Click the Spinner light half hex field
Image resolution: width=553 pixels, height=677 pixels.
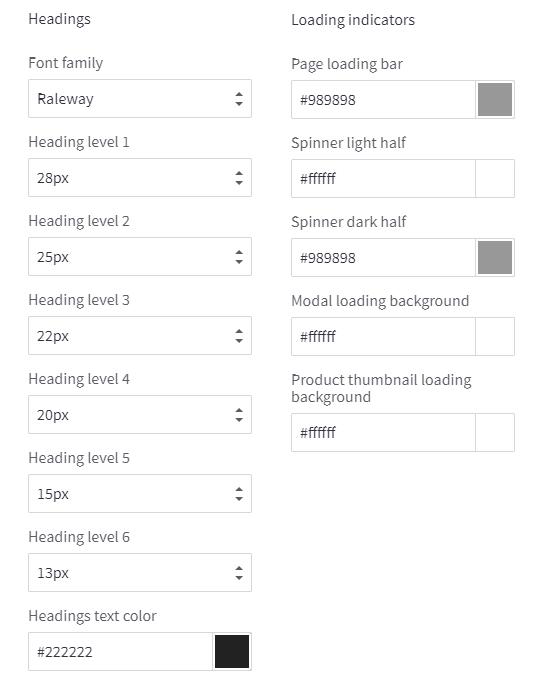[383, 179]
